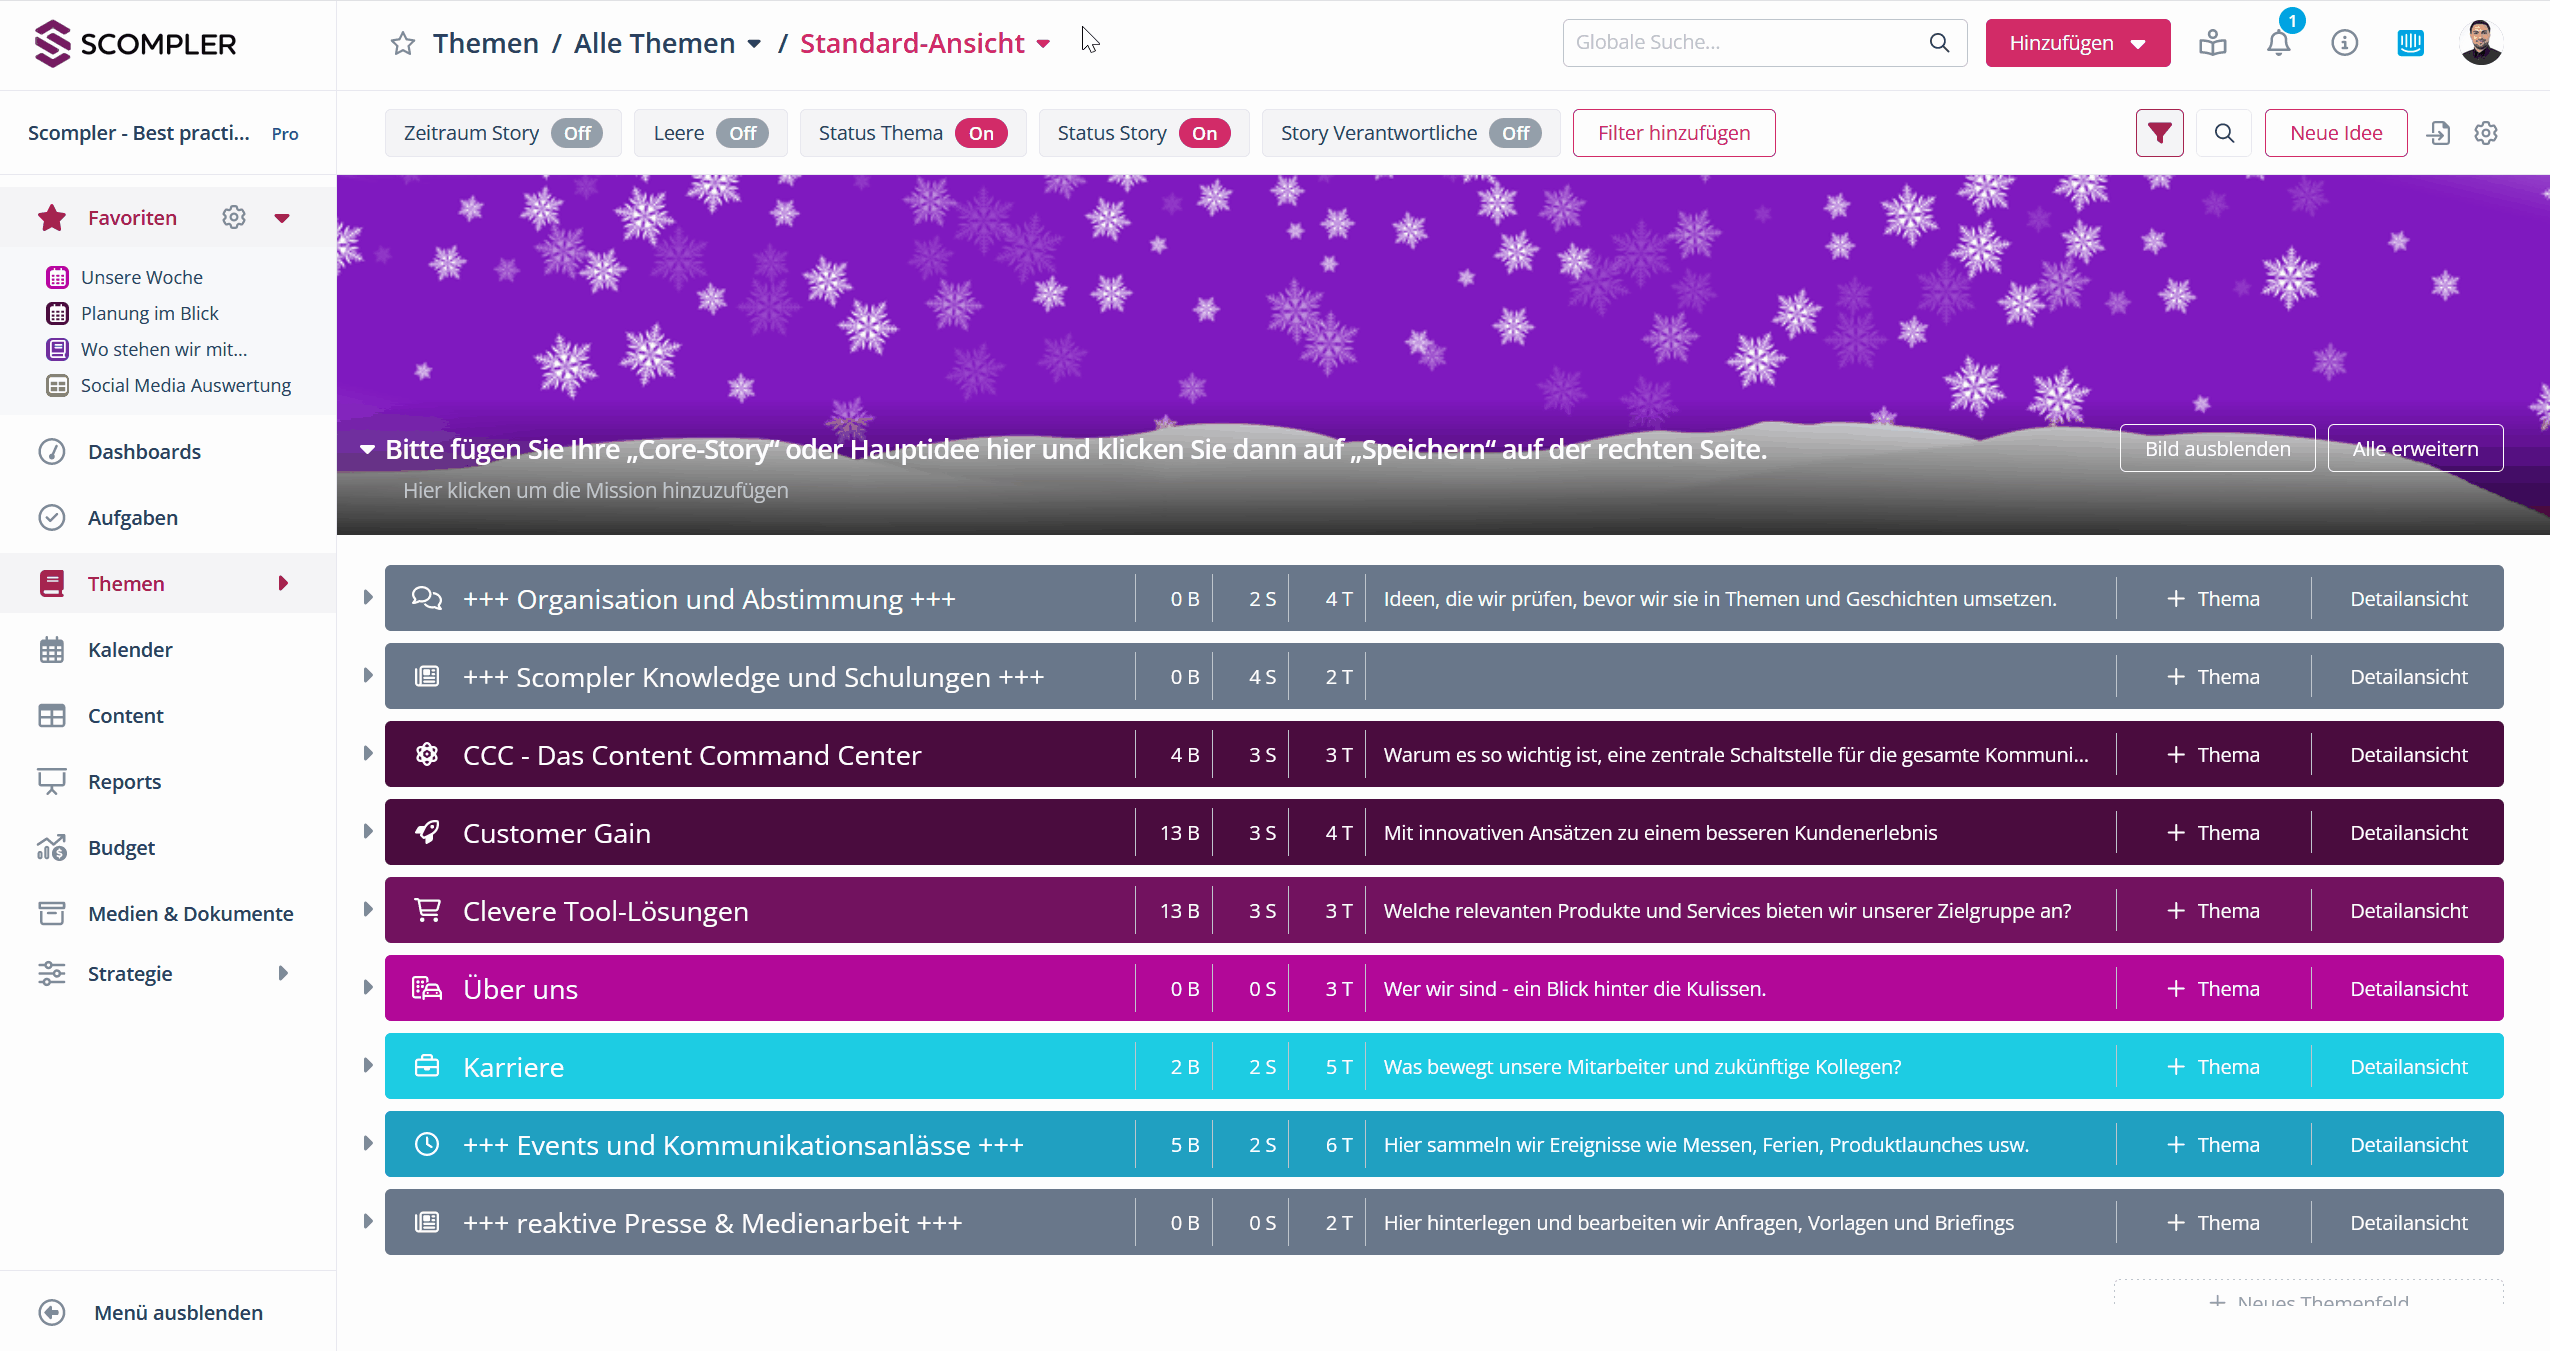Disable Status Thema filter toggle

click(x=981, y=133)
